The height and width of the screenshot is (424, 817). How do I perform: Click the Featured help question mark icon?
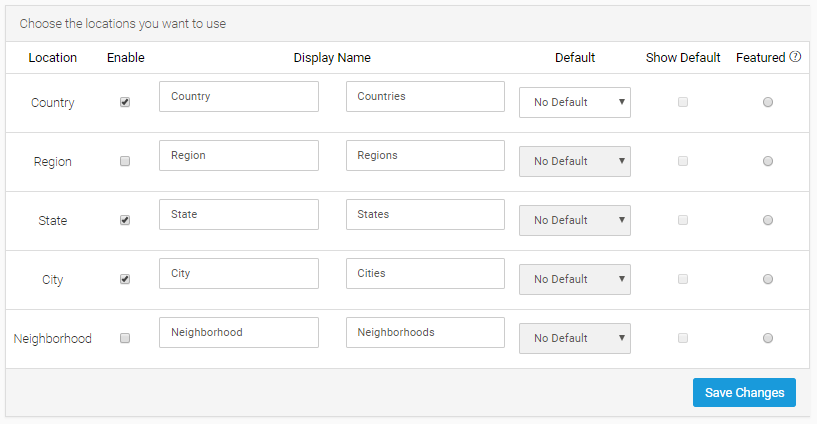click(x=796, y=57)
